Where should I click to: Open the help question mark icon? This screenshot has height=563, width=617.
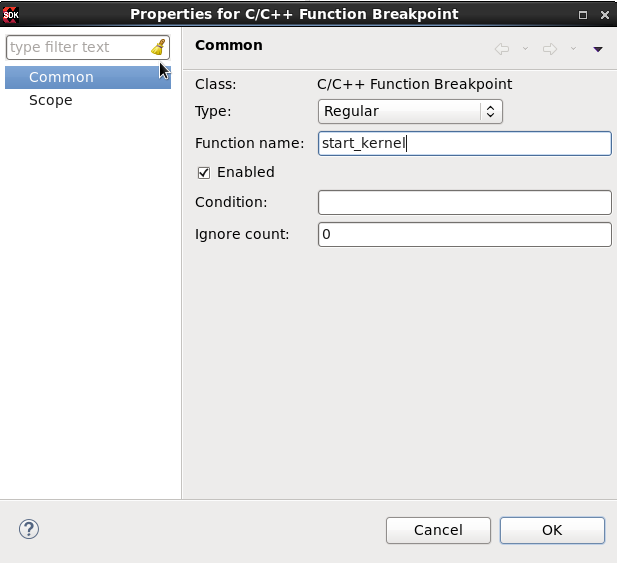(29, 529)
